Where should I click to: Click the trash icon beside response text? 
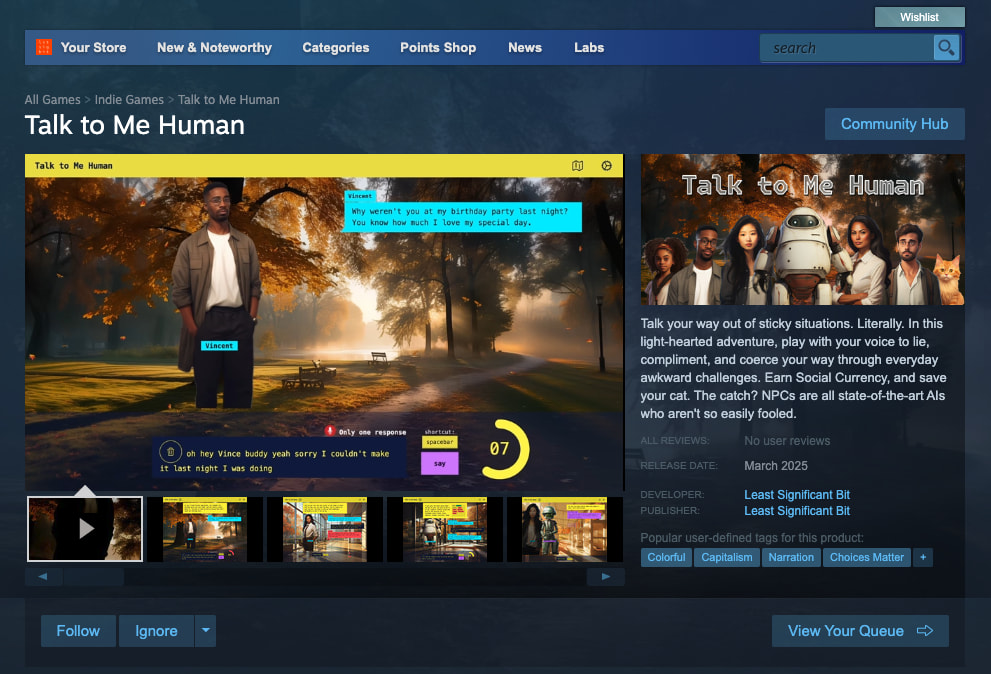[x=170, y=453]
